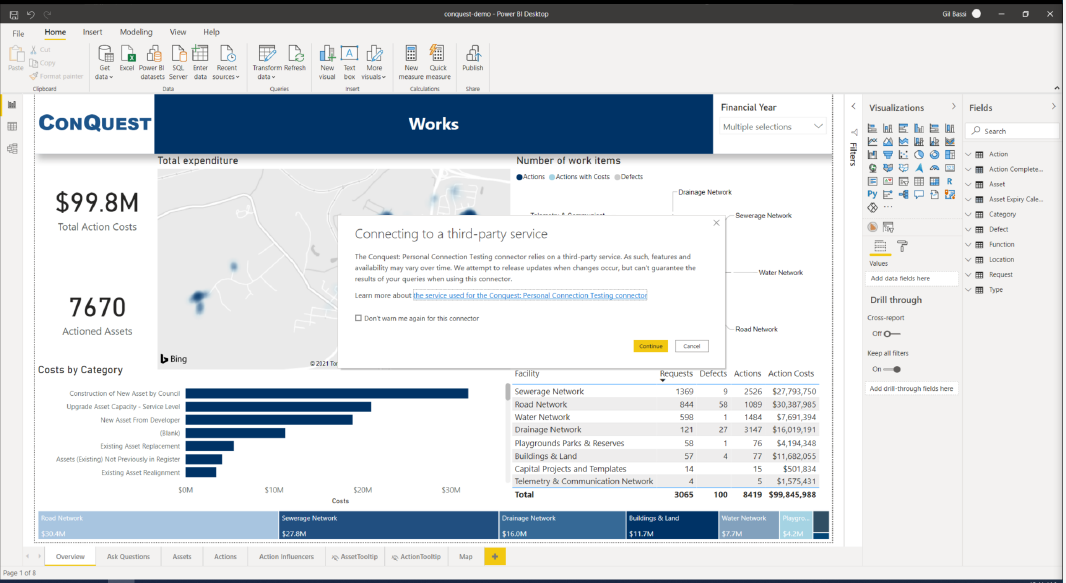Click the Publish icon
Screen dimensions: 1066x583
pos(472,54)
